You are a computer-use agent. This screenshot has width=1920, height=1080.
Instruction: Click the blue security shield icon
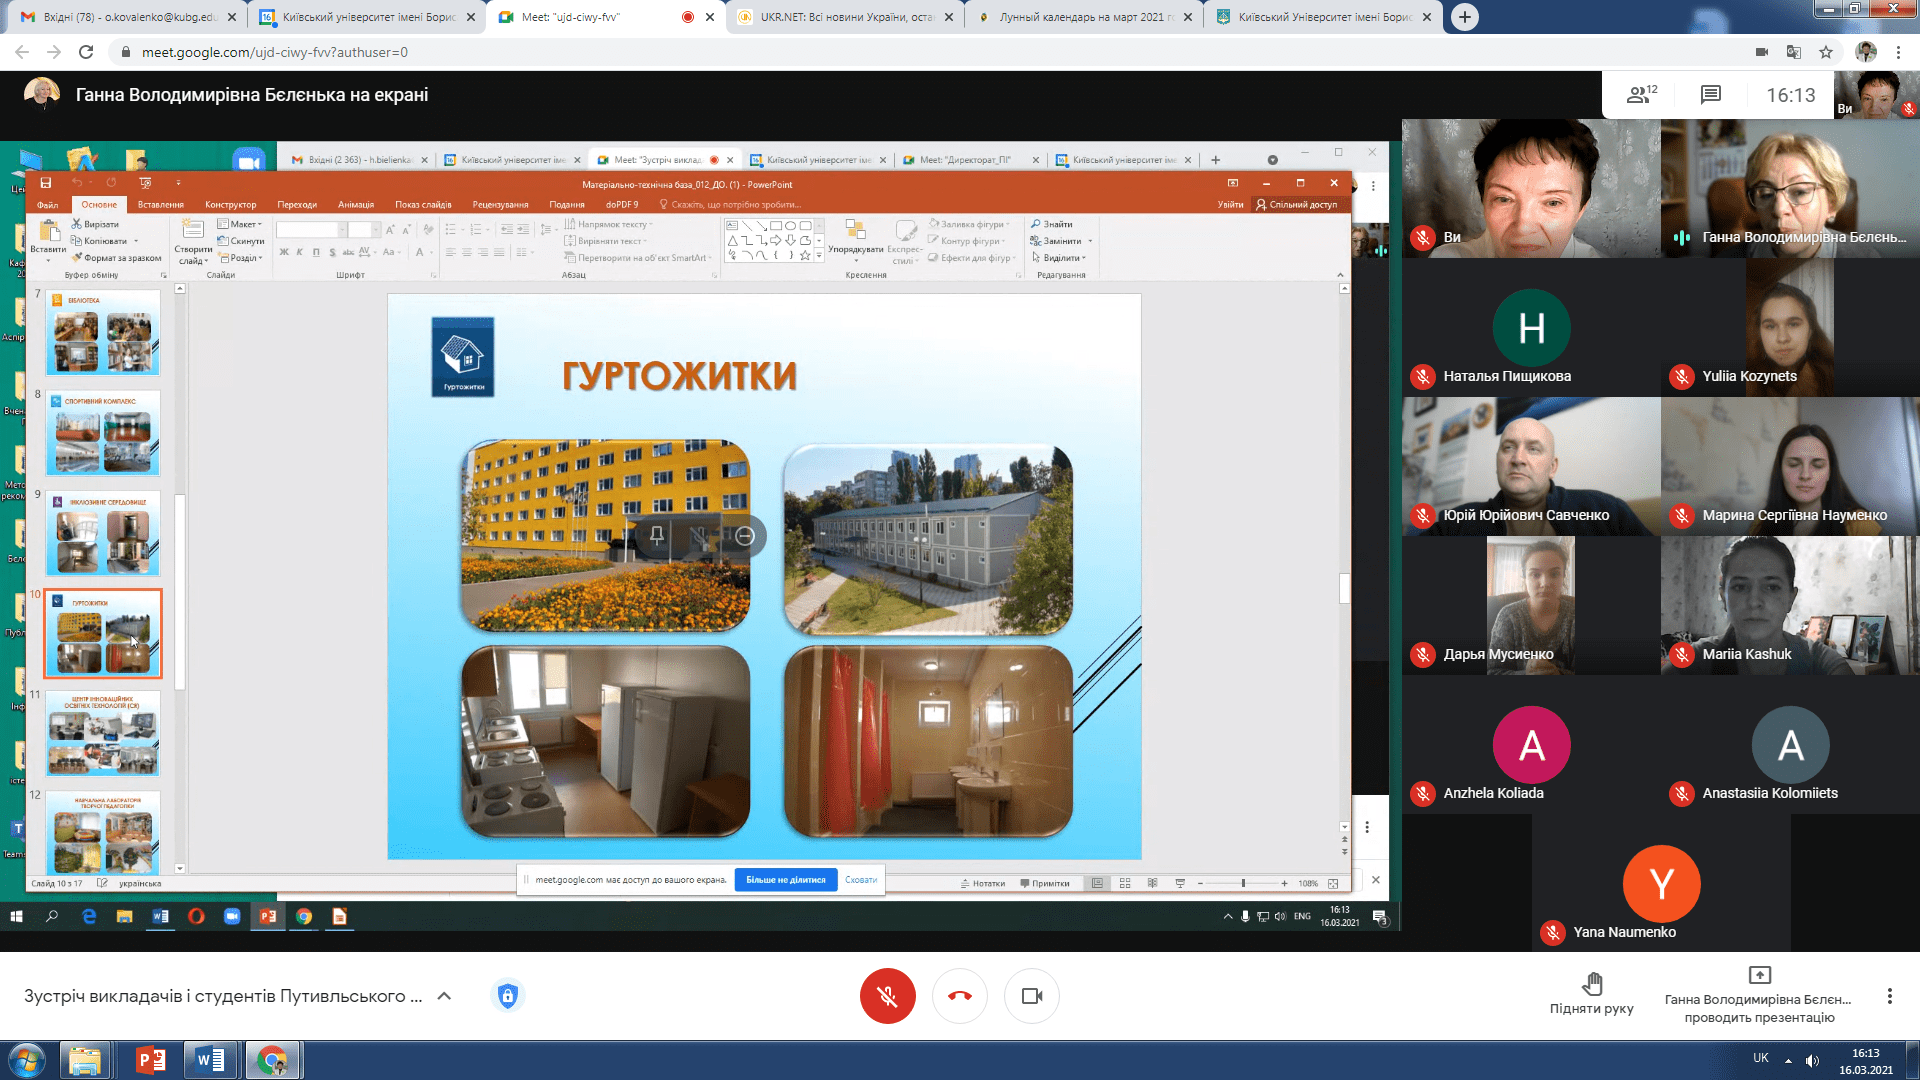coord(508,996)
